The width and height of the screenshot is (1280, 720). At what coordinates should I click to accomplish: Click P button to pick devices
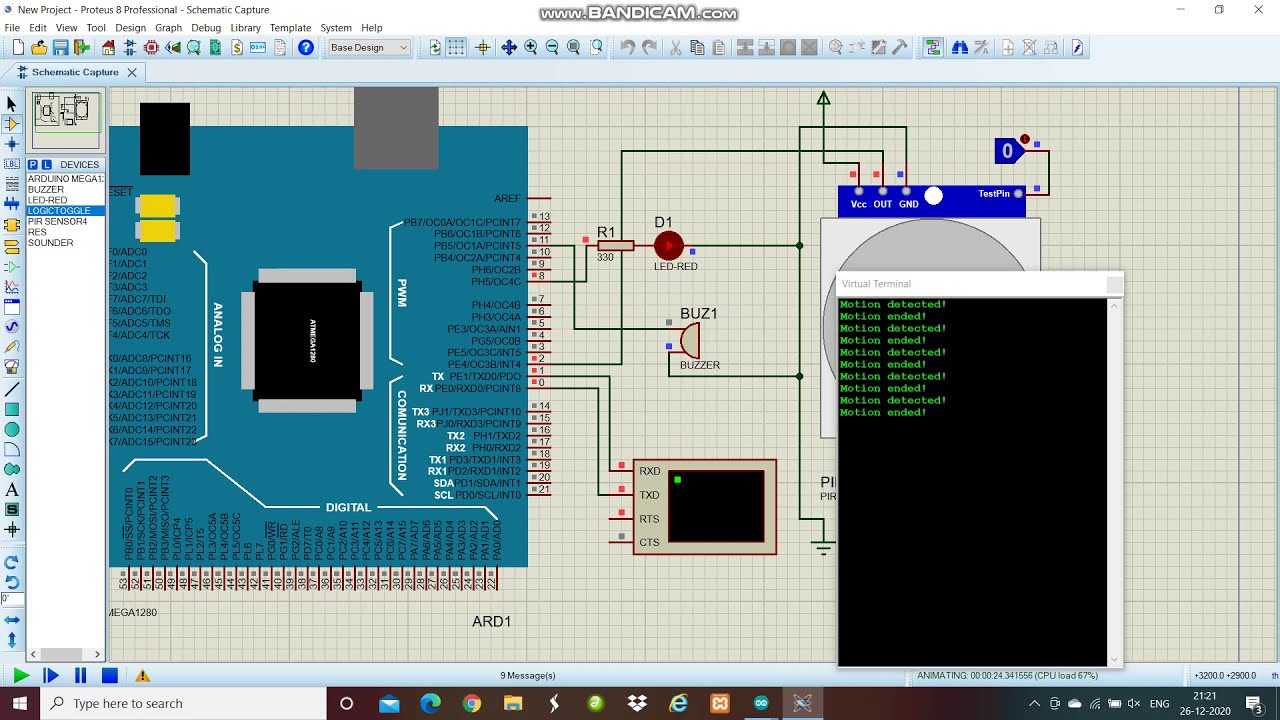(33, 164)
